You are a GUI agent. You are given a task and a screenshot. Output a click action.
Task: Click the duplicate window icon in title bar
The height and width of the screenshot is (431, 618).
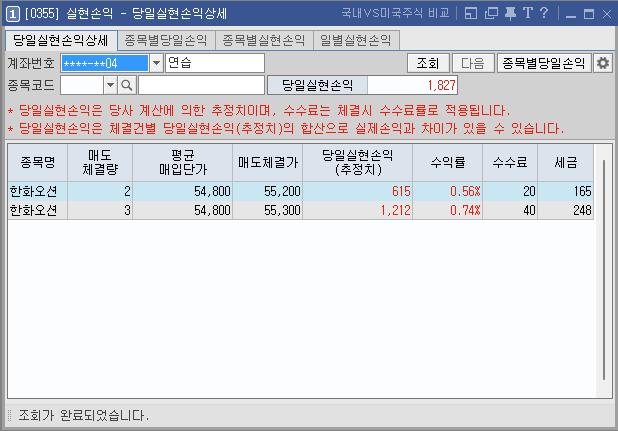tap(491, 13)
